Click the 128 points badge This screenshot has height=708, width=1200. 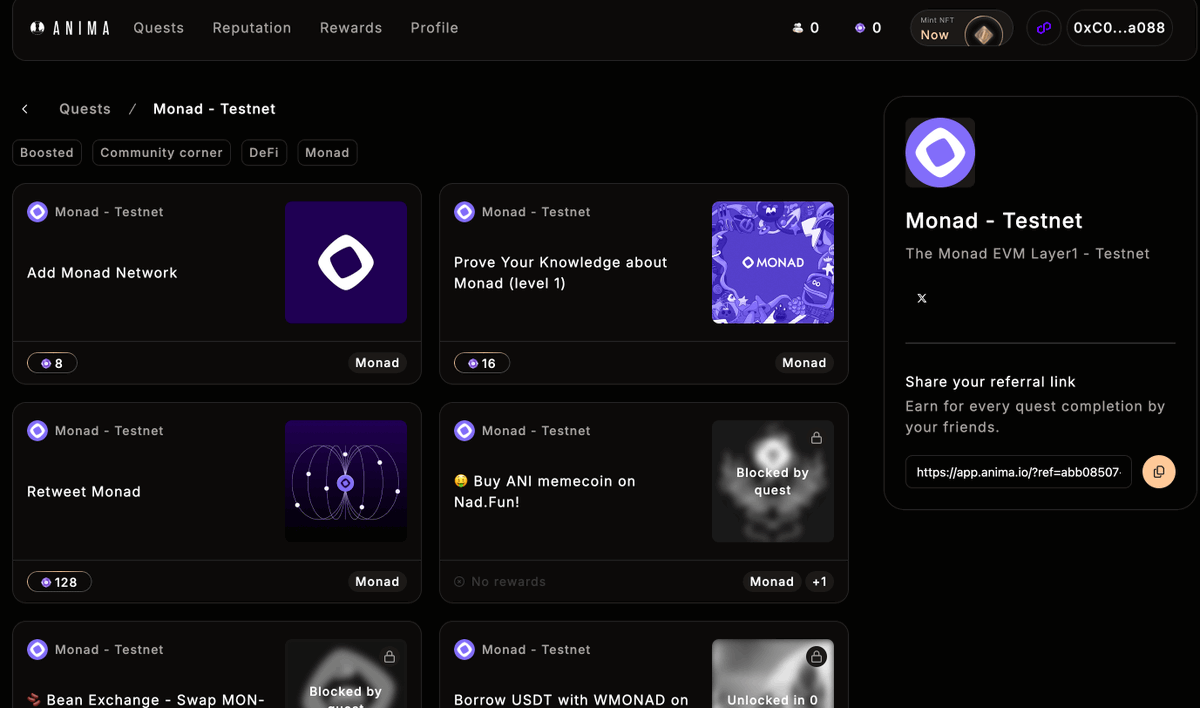click(59, 582)
